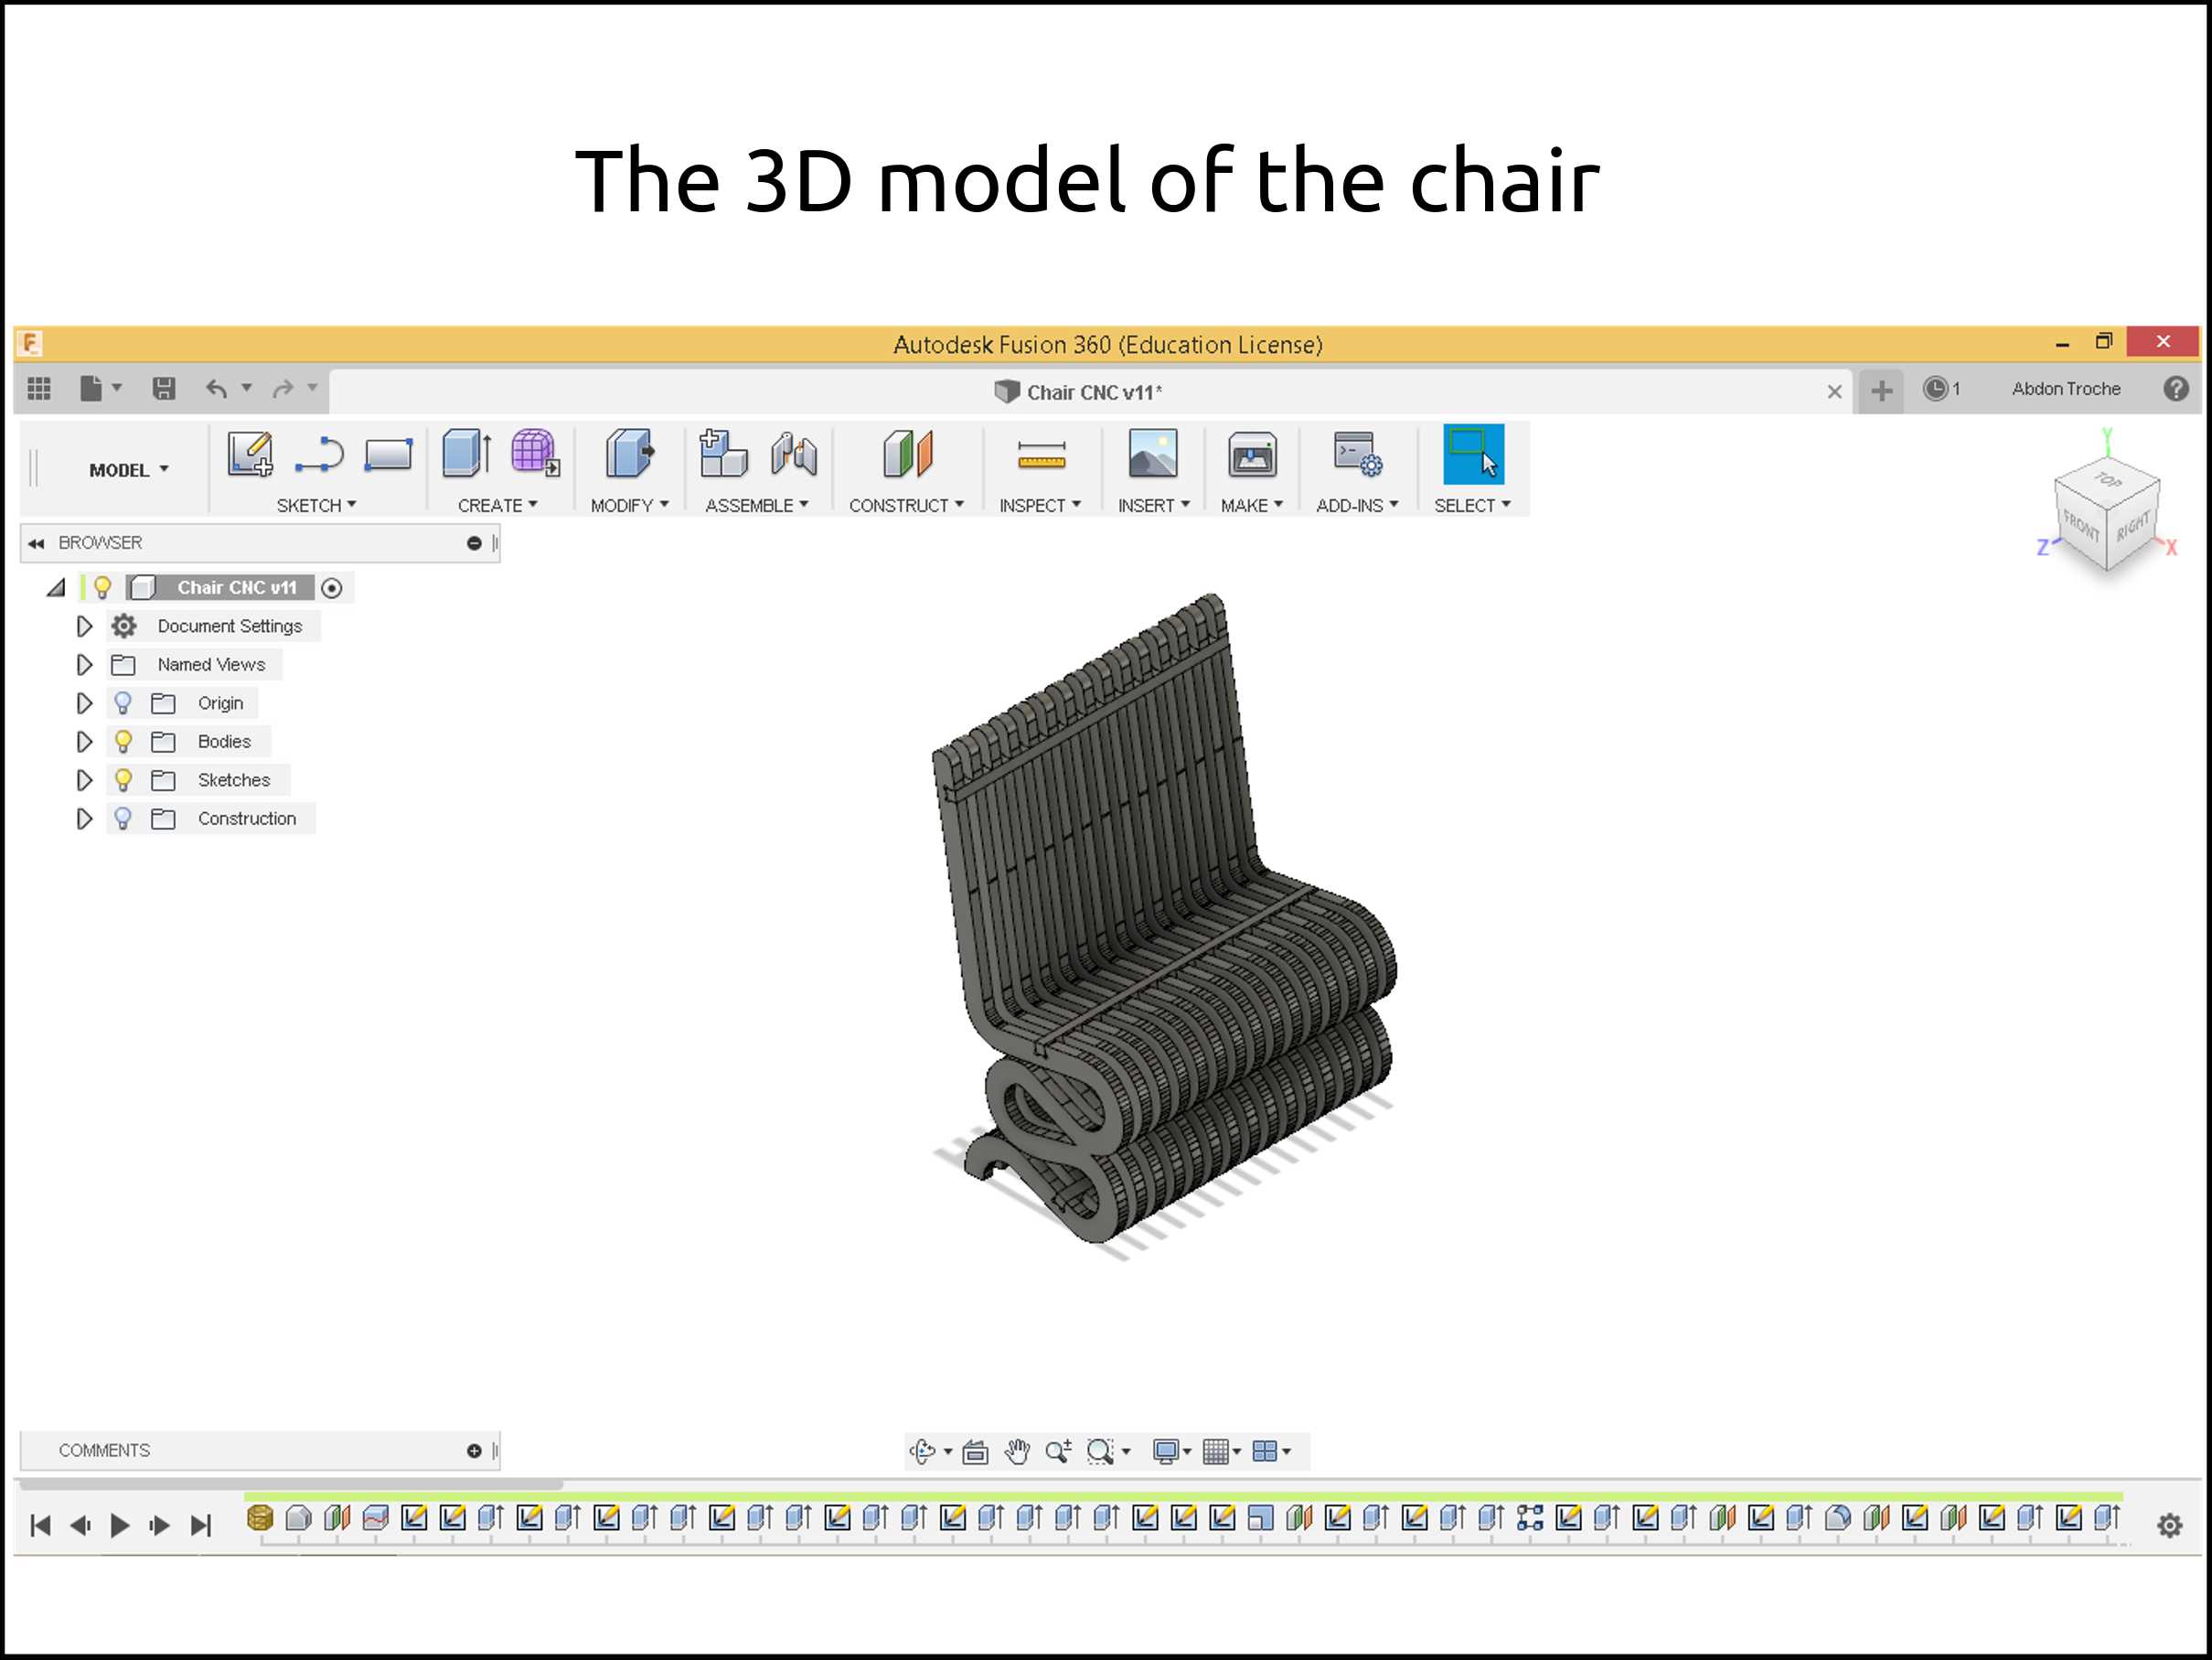Select the Press Pull modify tool
Viewport: 2212px width, 1660px height.
coord(629,454)
